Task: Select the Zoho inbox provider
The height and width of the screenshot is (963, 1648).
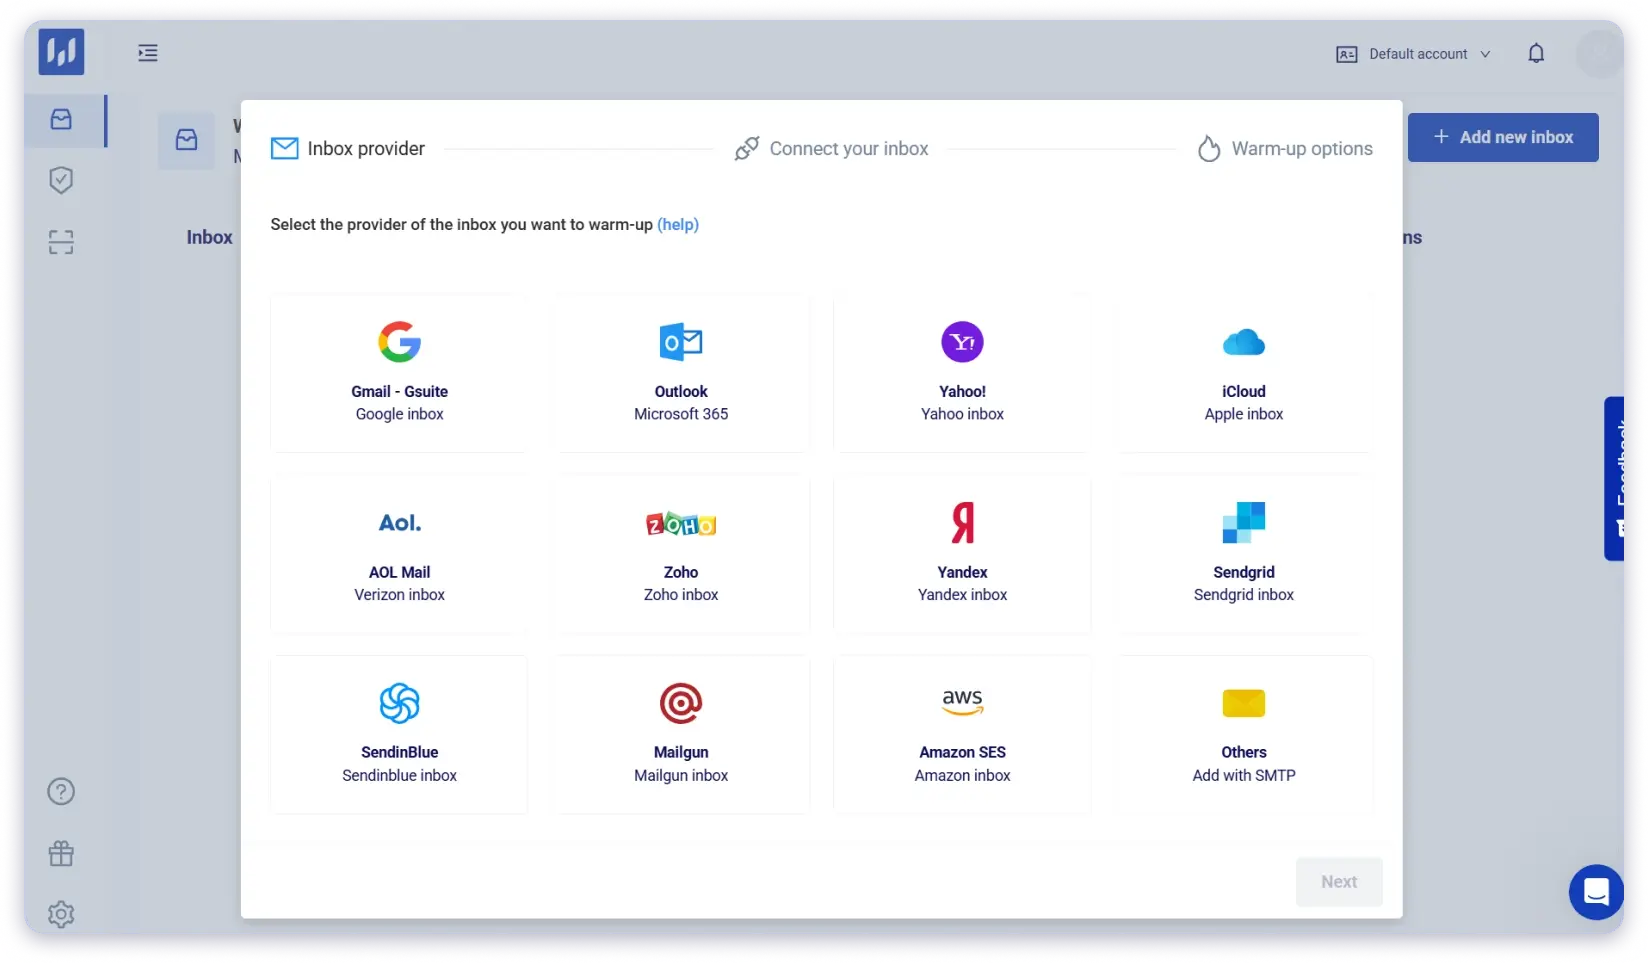Action: 681,553
